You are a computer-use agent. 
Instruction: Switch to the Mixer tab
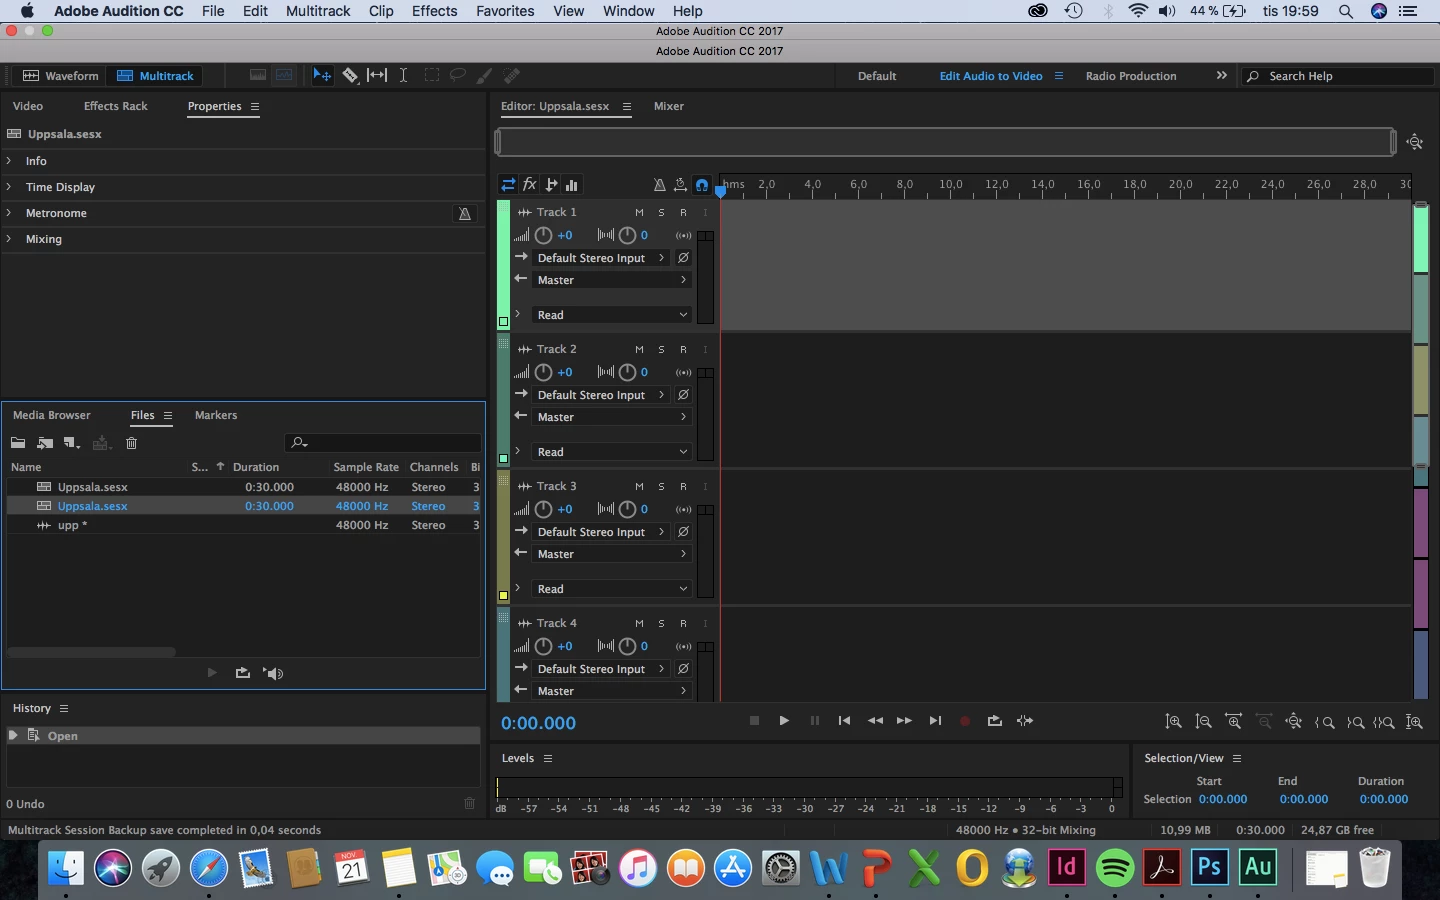(669, 106)
